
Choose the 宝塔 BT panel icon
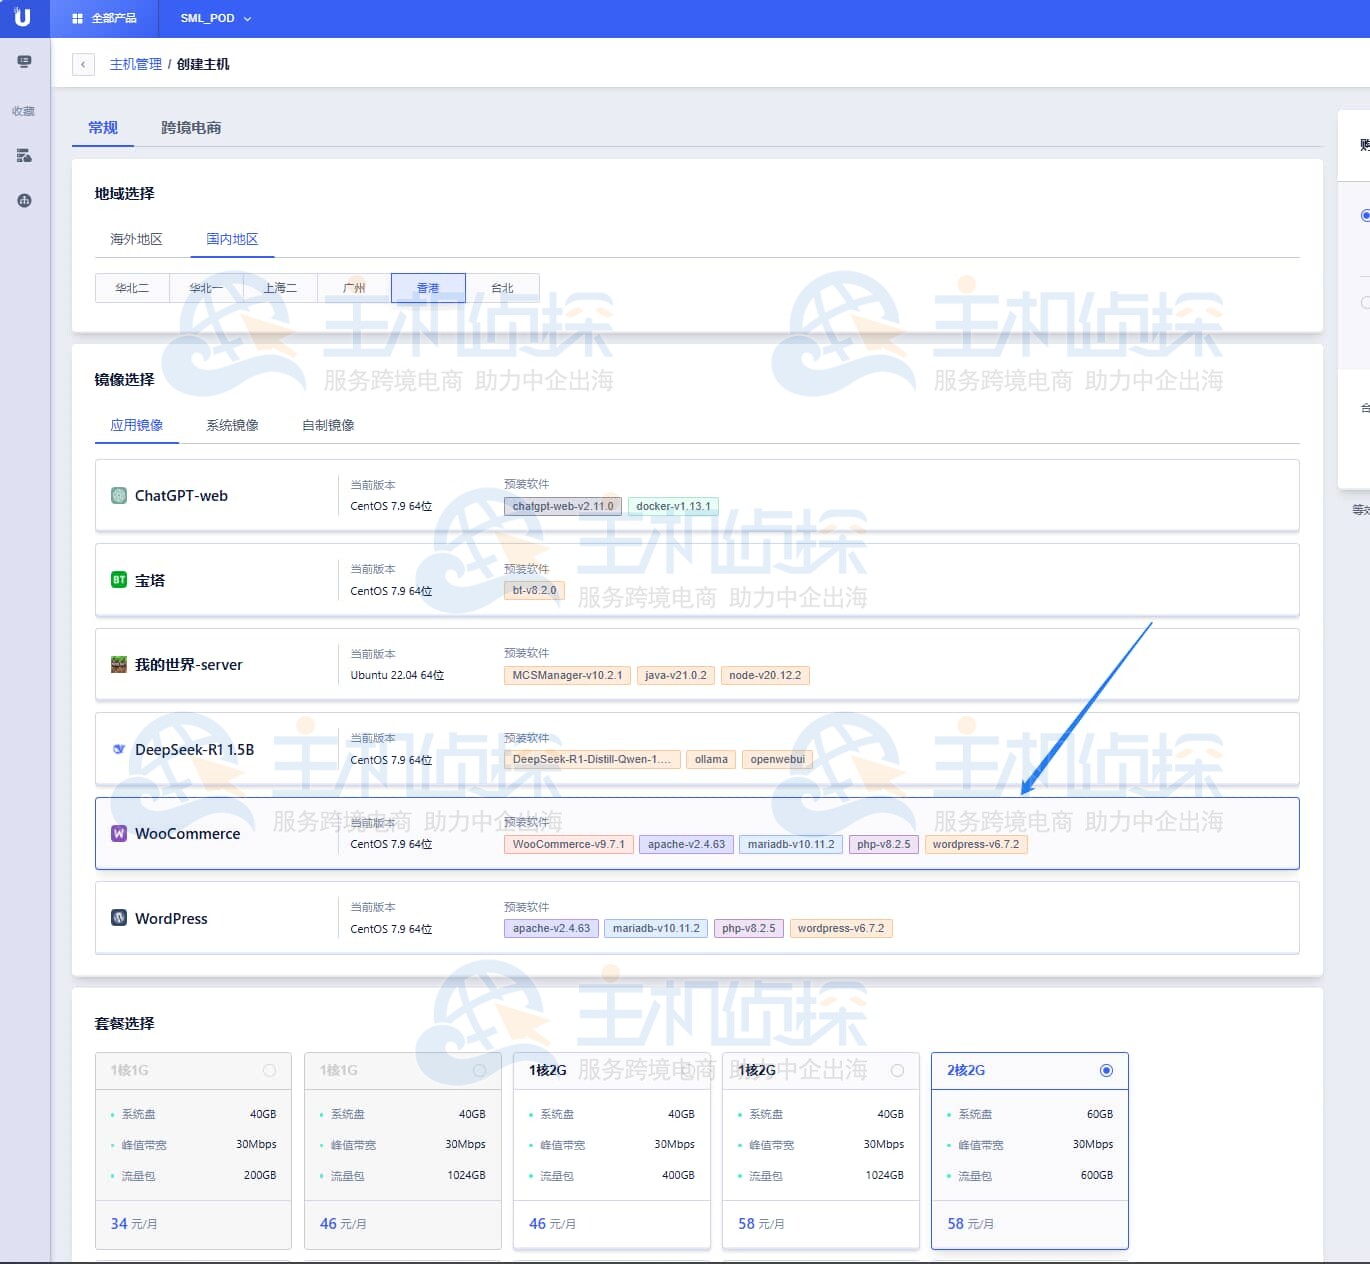point(119,580)
